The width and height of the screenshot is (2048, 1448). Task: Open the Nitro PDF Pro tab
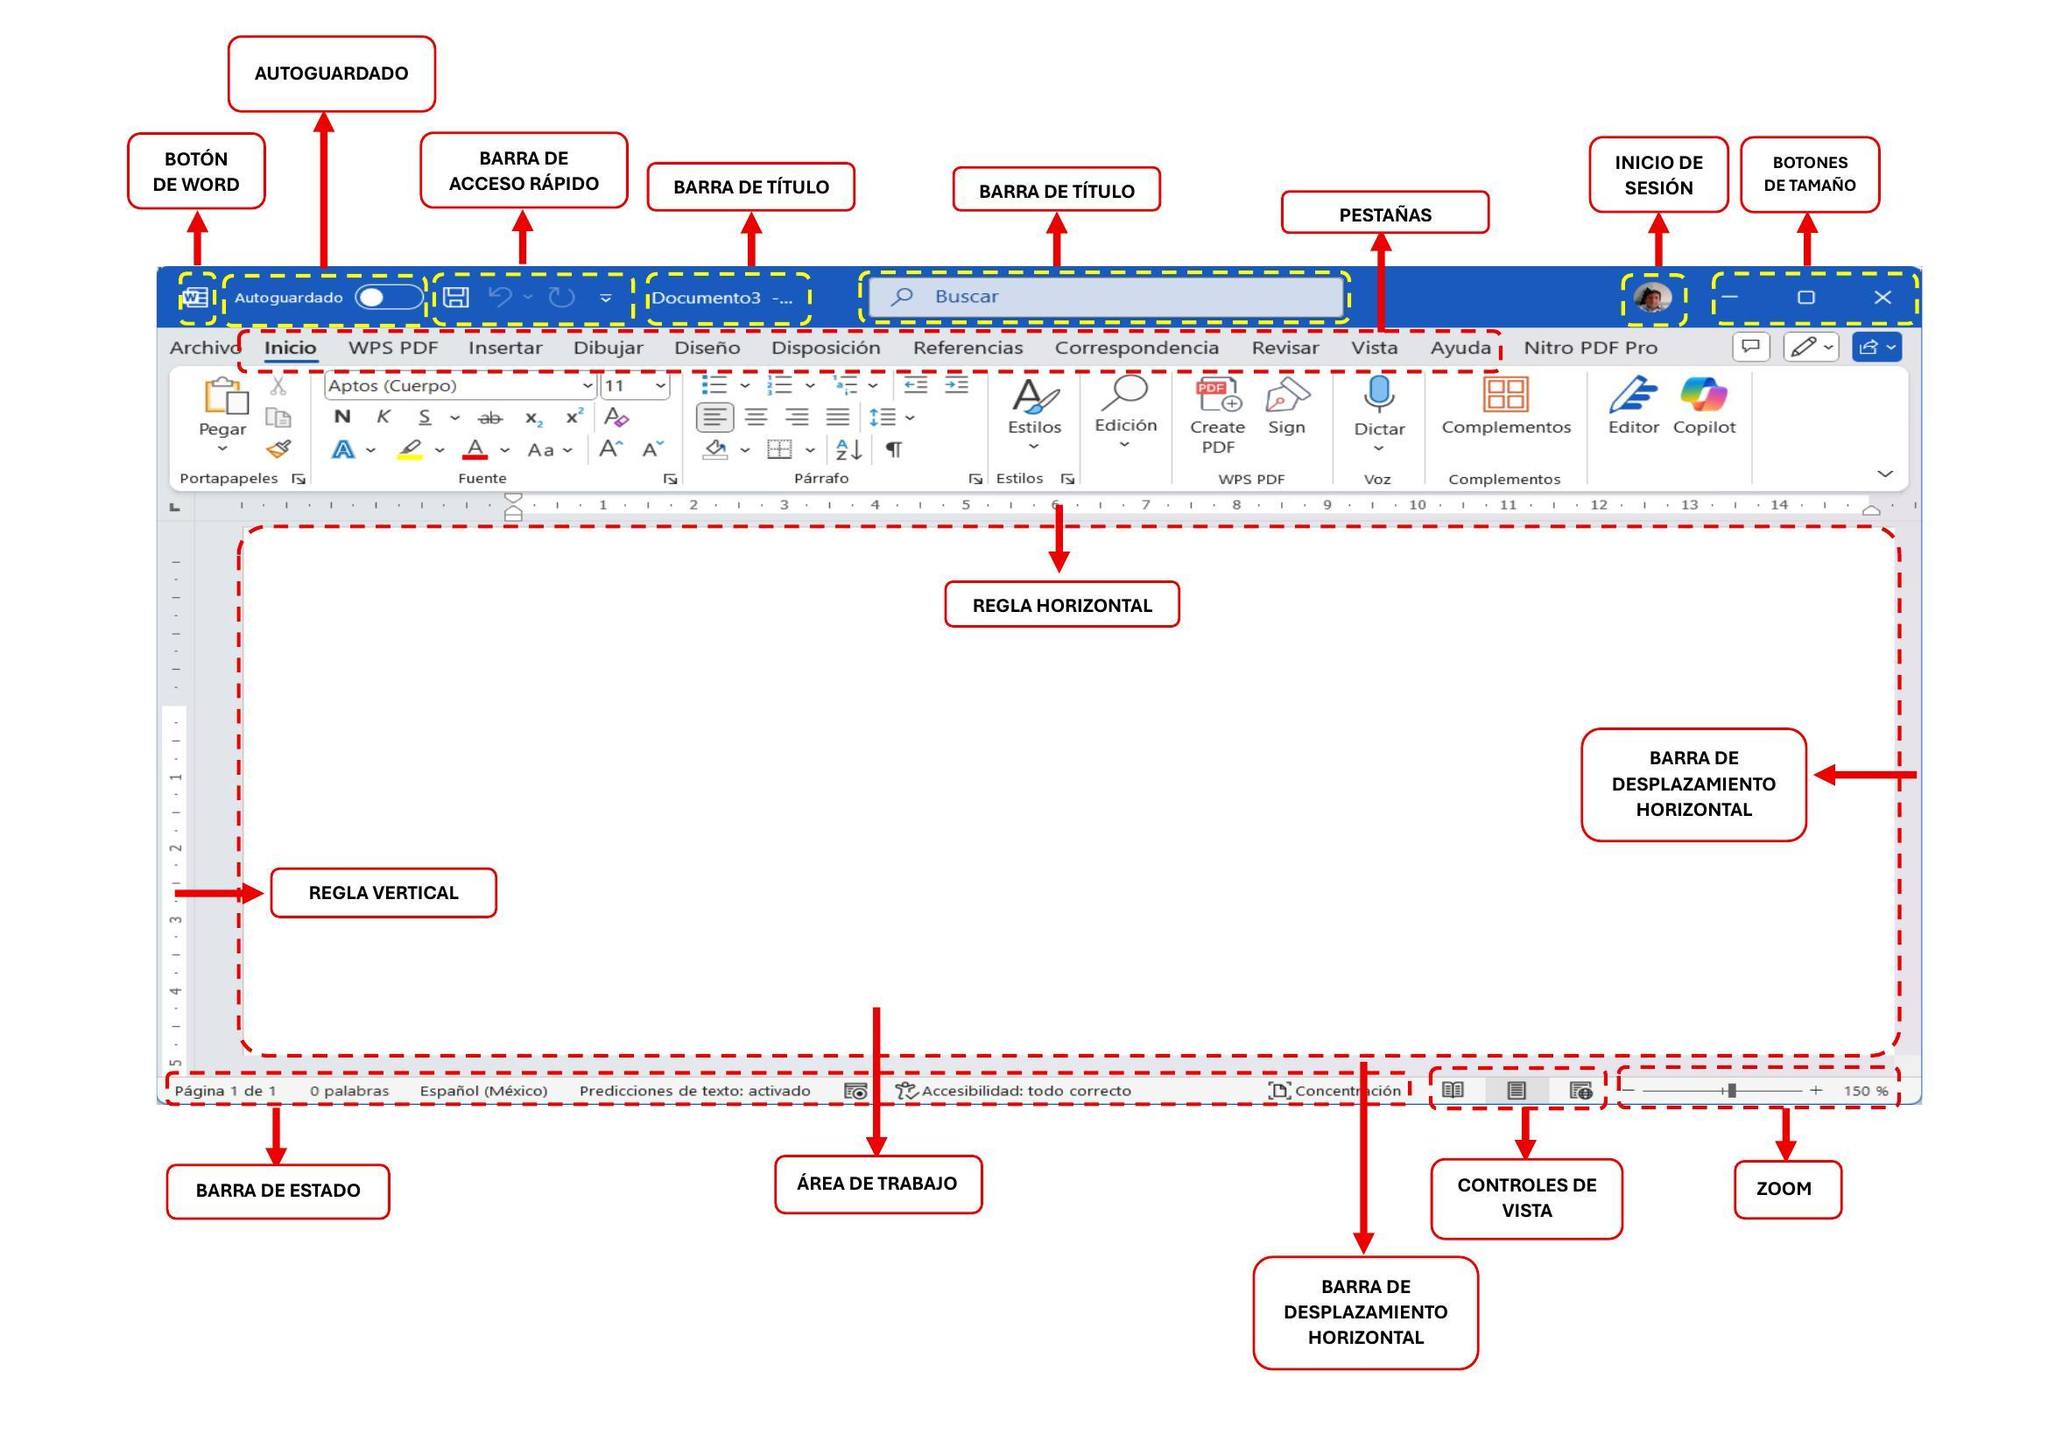click(x=1590, y=348)
